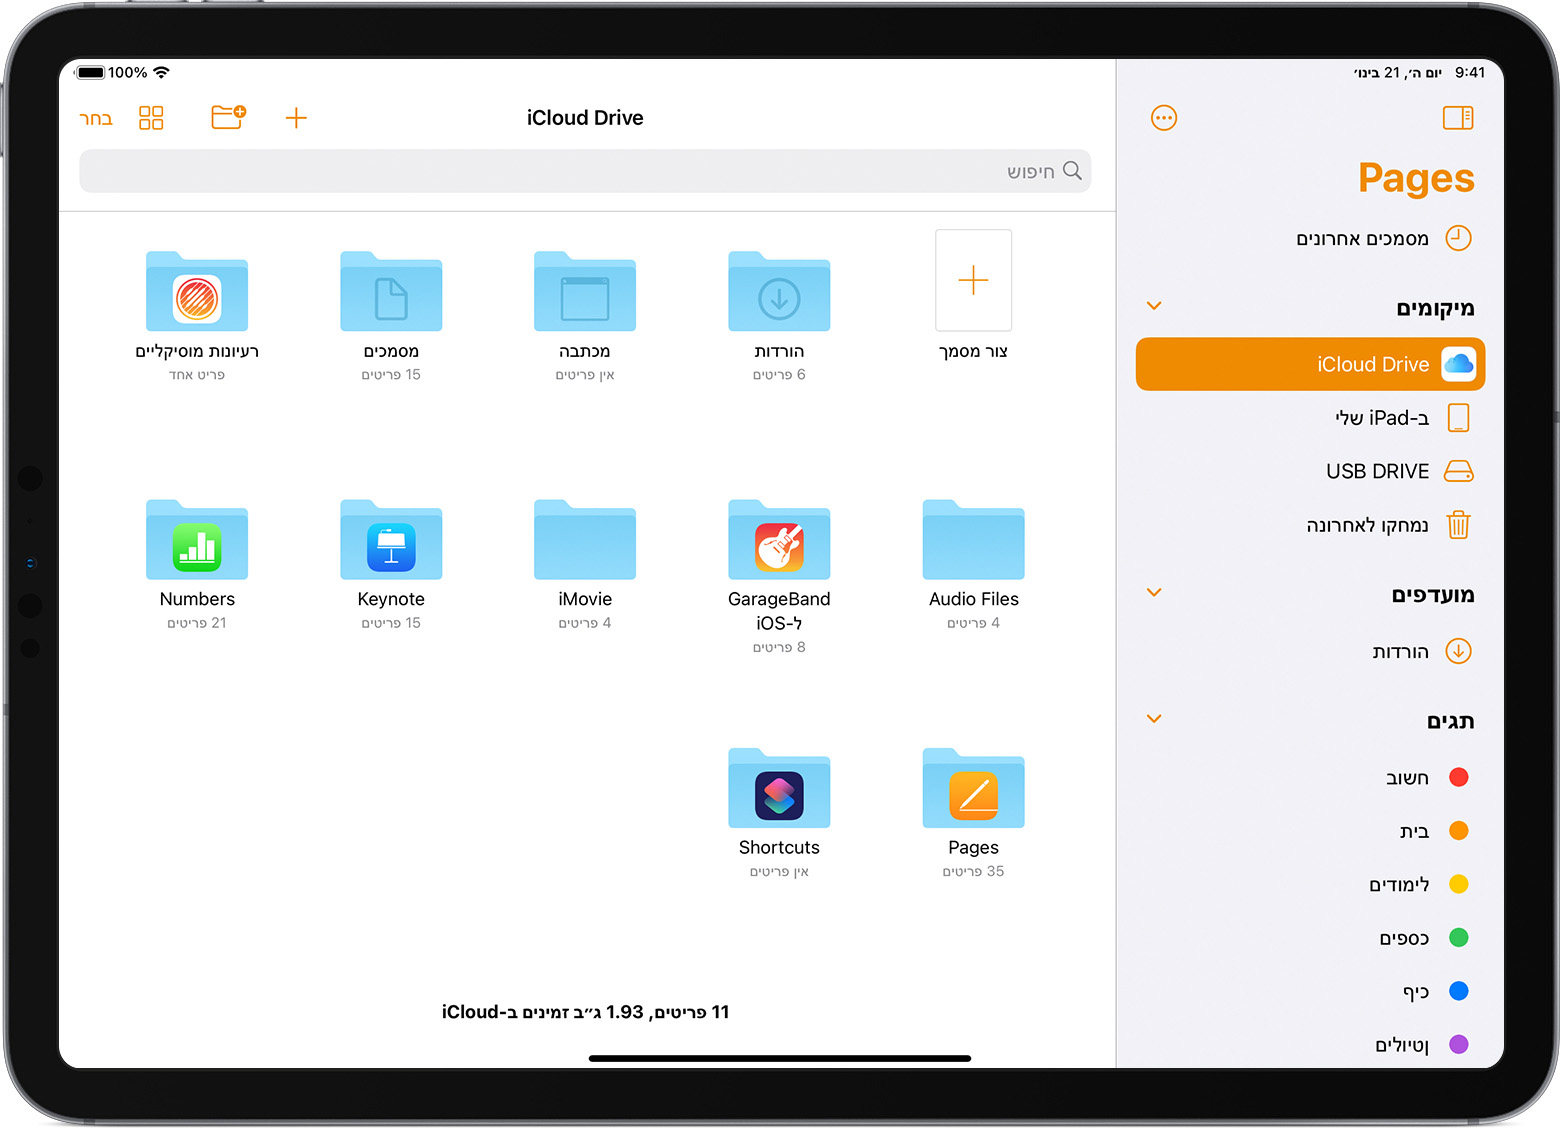Create a document via the צור מסמך tile
Viewport: 1560px width, 1130px height.
coord(972,281)
